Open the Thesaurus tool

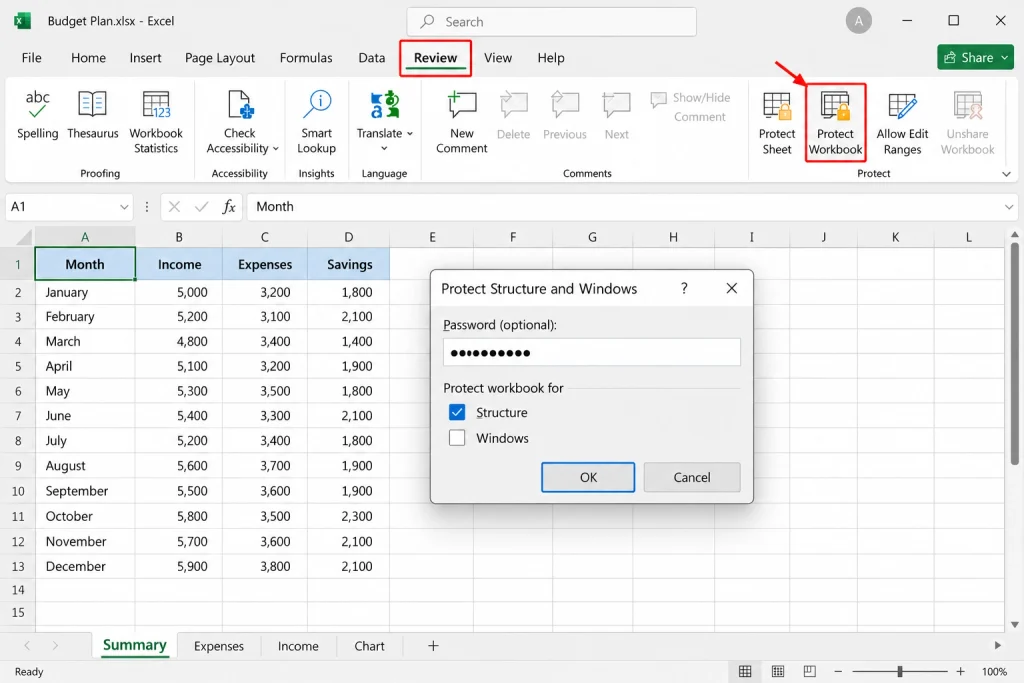click(x=93, y=115)
